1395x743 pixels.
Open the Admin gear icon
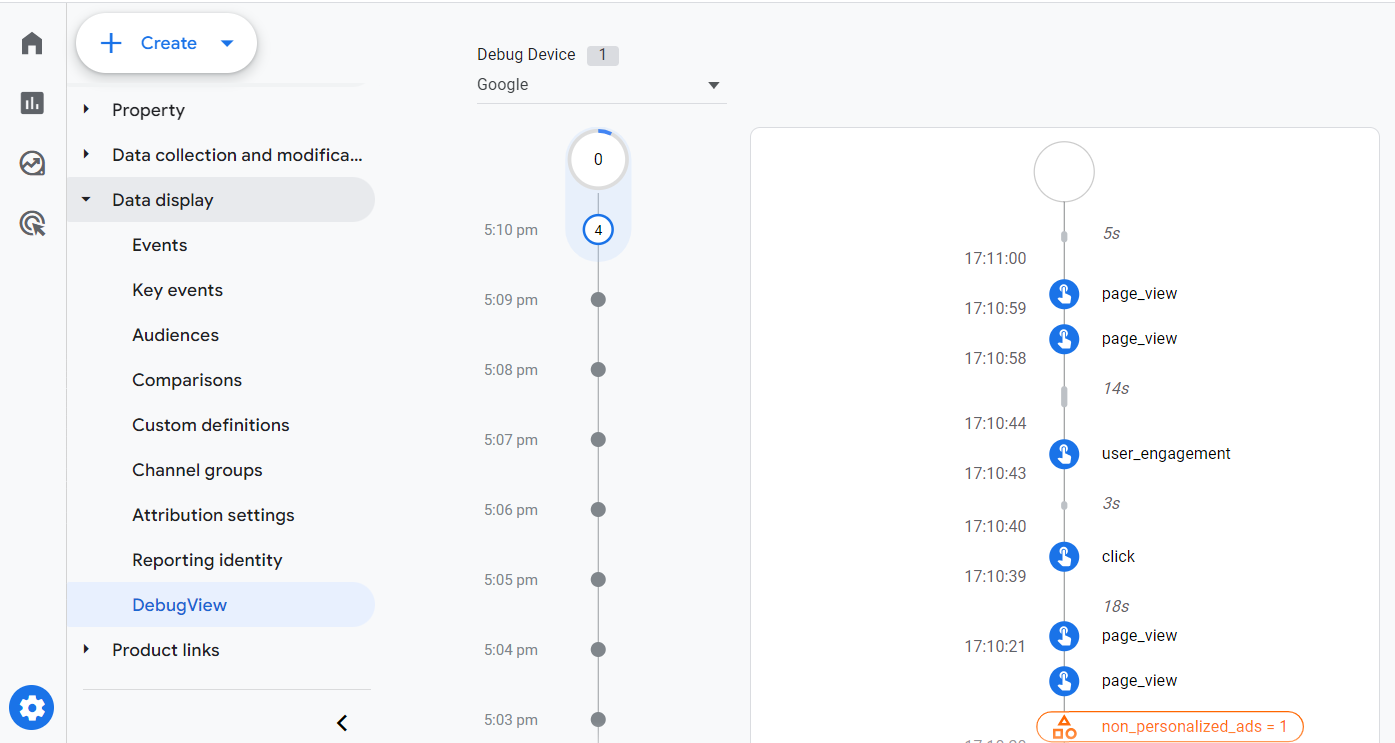[x=32, y=708]
